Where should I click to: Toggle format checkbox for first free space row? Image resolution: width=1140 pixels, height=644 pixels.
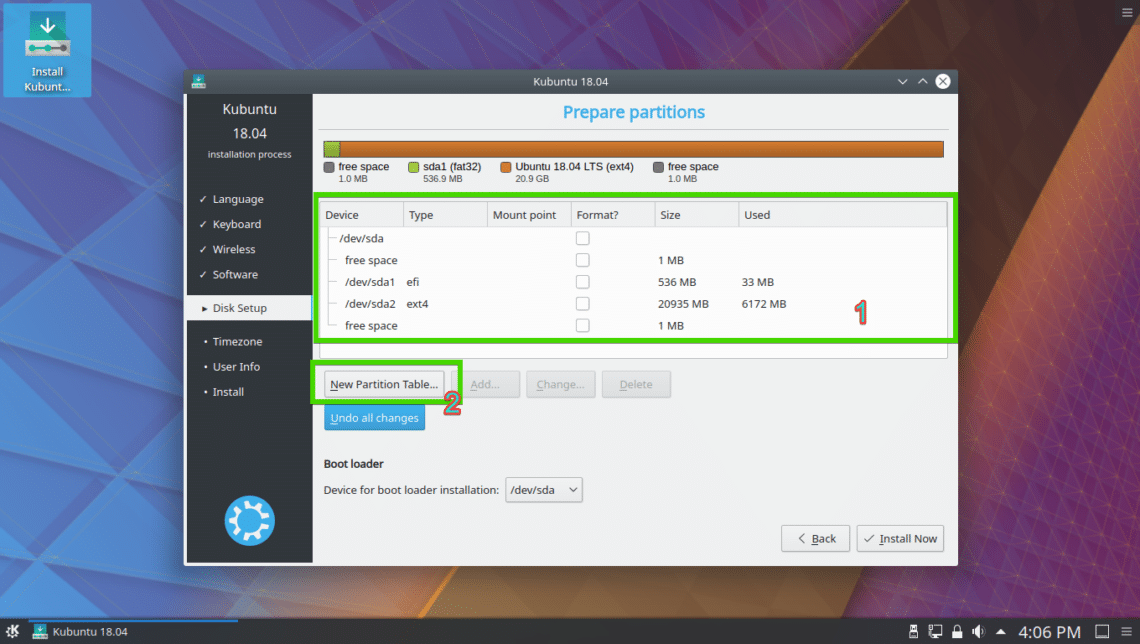coord(582,260)
